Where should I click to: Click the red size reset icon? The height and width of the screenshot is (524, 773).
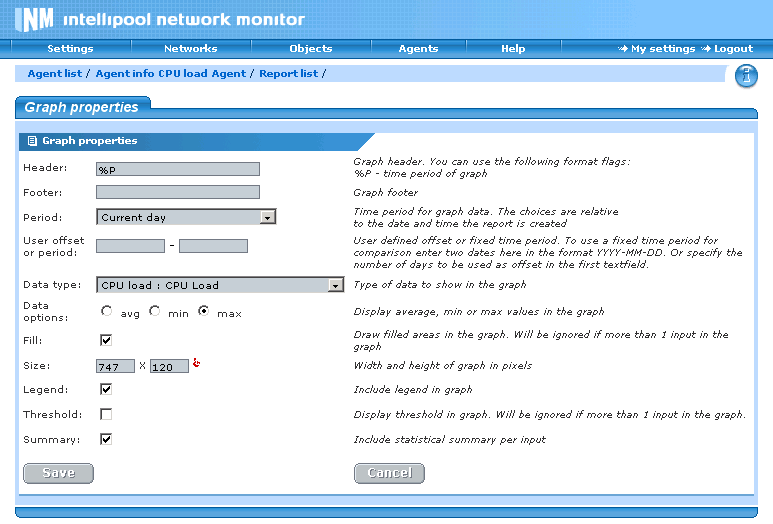click(196, 364)
